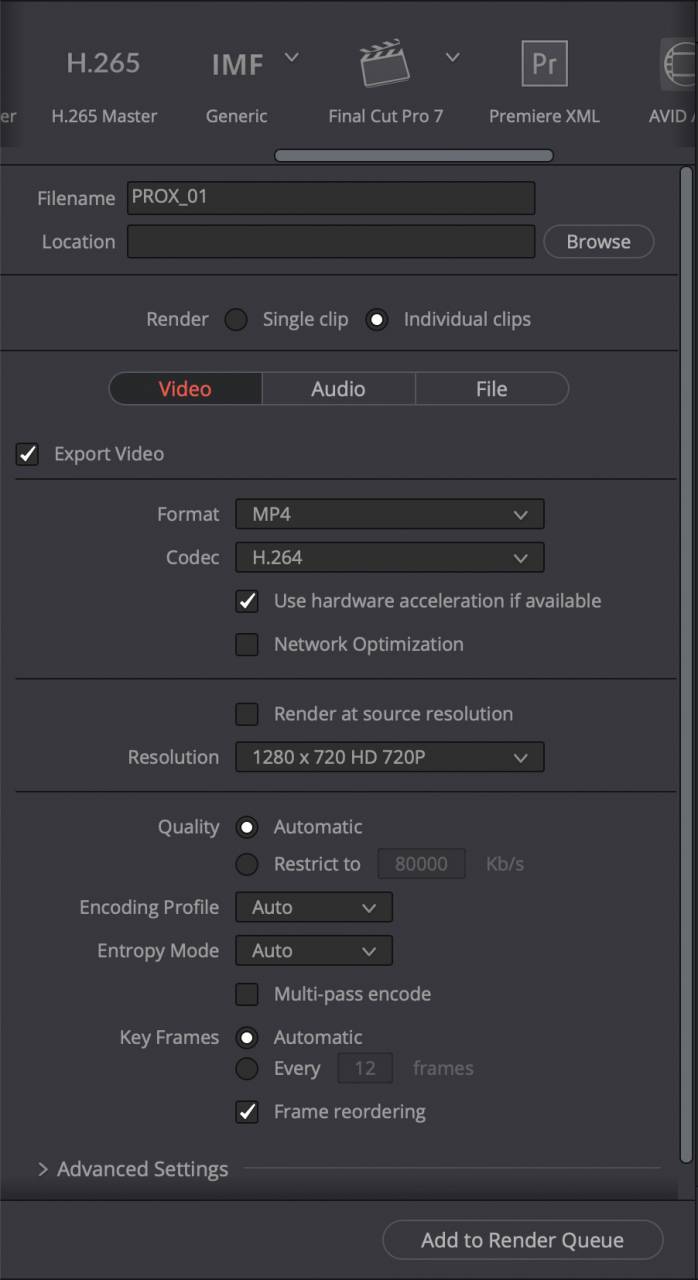Image resolution: width=698 pixels, height=1280 pixels.
Task: Choose the IMF Generic preset icon
Action: 236,65
